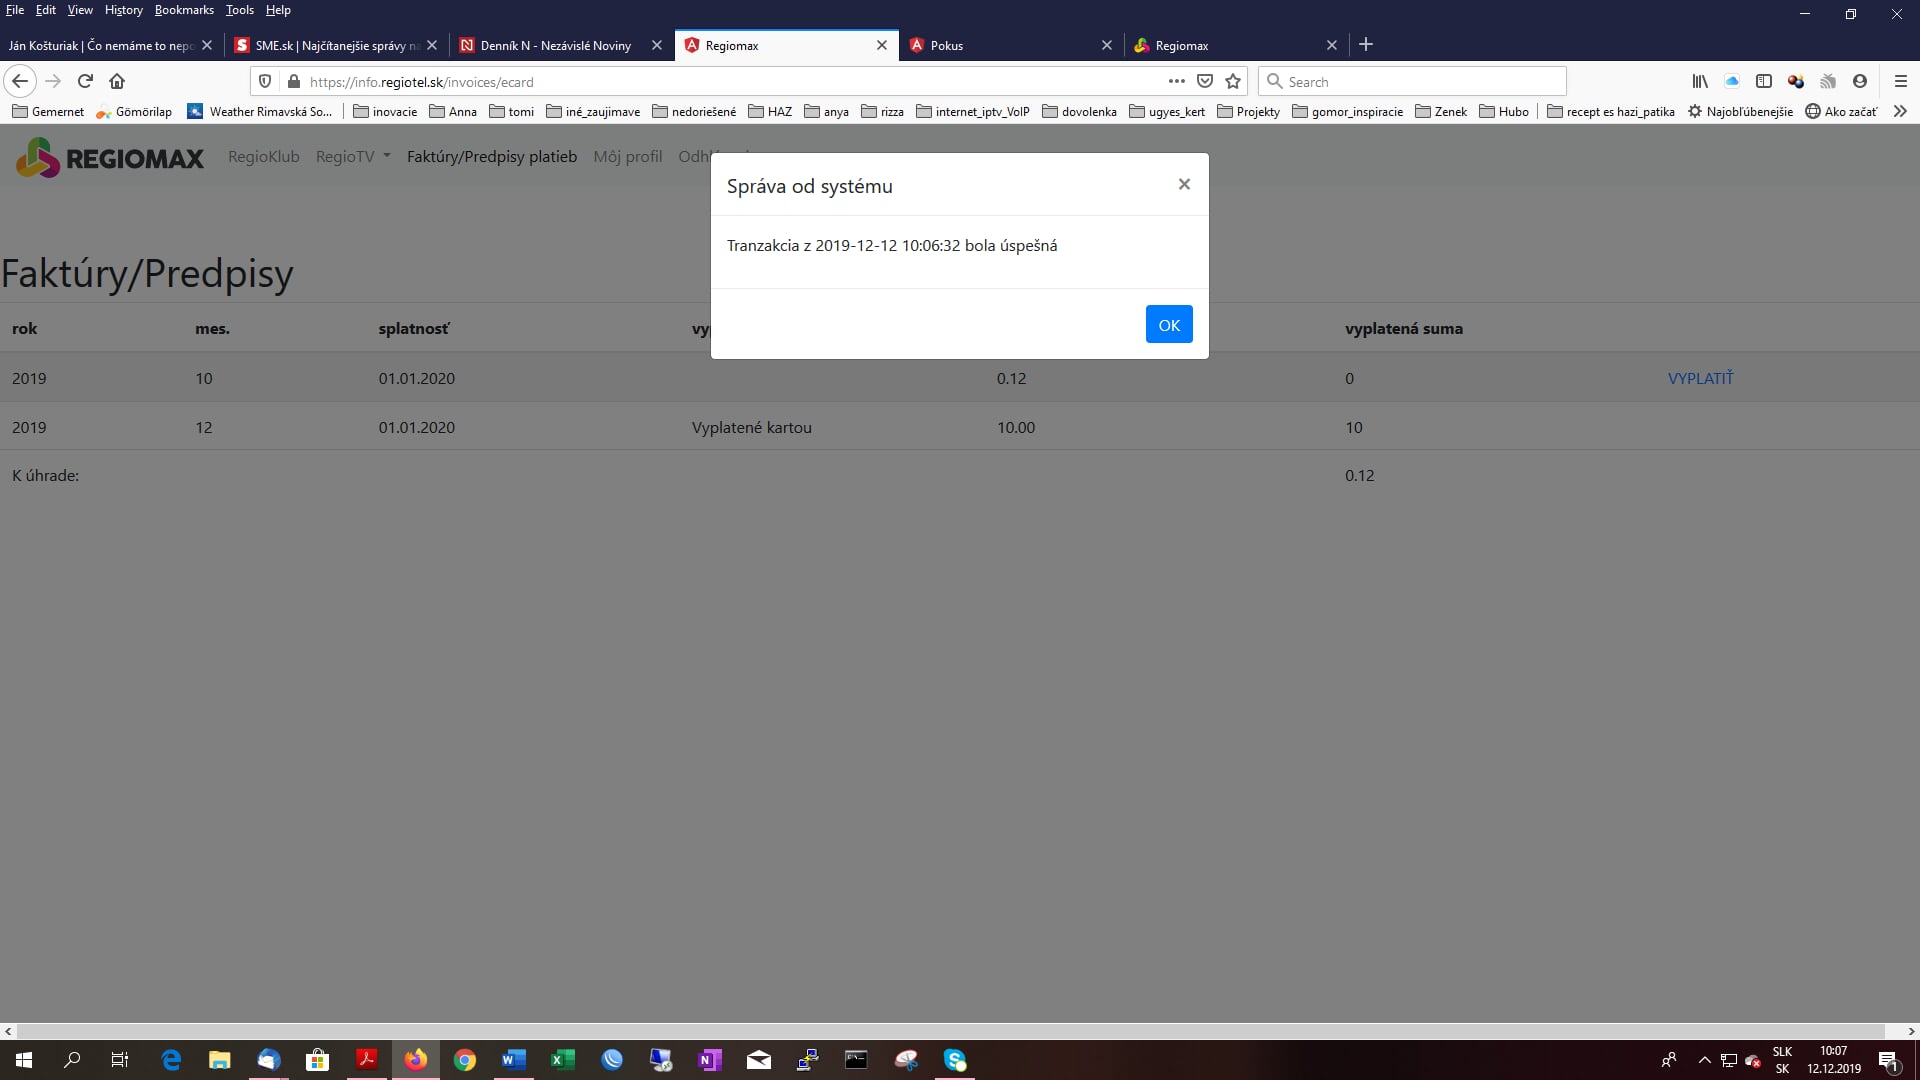Image resolution: width=1920 pixels, height=1080 pixels.
Task: Open a new browser tab
Action: click(1366, 44)
